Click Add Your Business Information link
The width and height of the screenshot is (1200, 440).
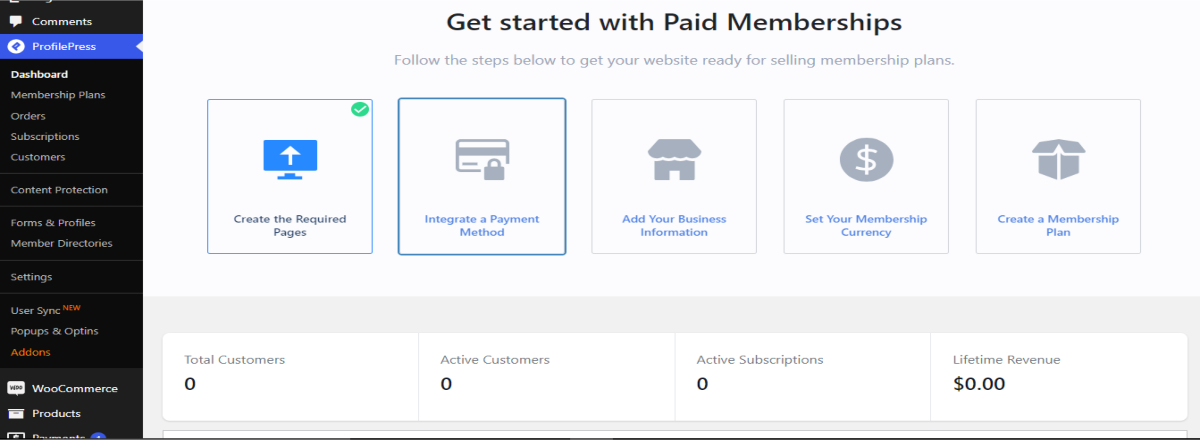(674, 226)
